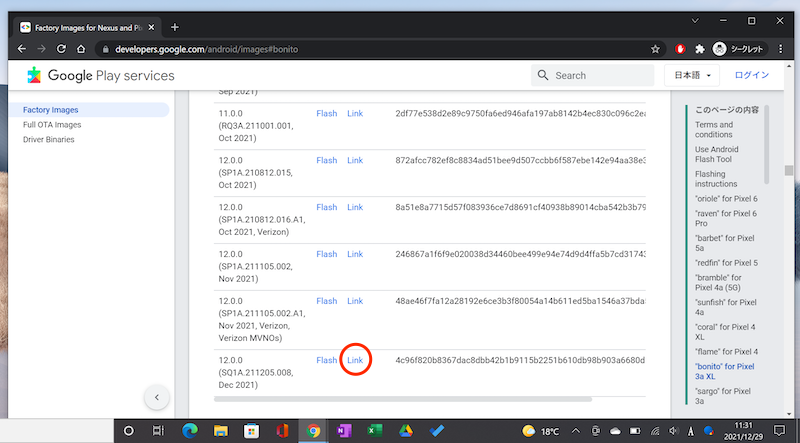Click the Google Play services logo
Image resolution: width=800 pixels, height=443 pixels.
(x=100, y=76)
